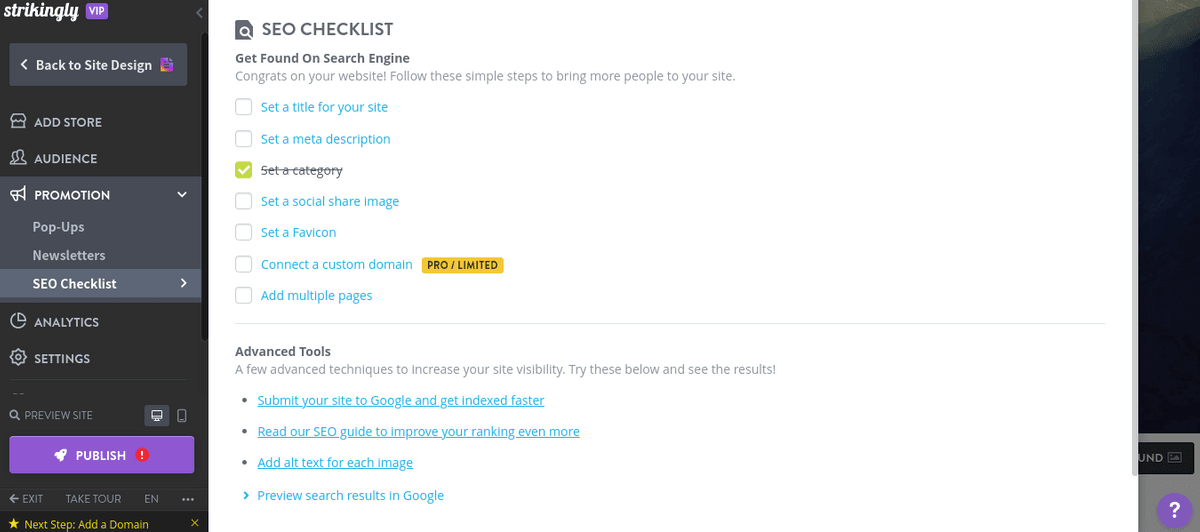The height and width of the screenshot is (532, 1200).
Task: Expand 'Preview search results in Google'
Action: click(246, 495)
